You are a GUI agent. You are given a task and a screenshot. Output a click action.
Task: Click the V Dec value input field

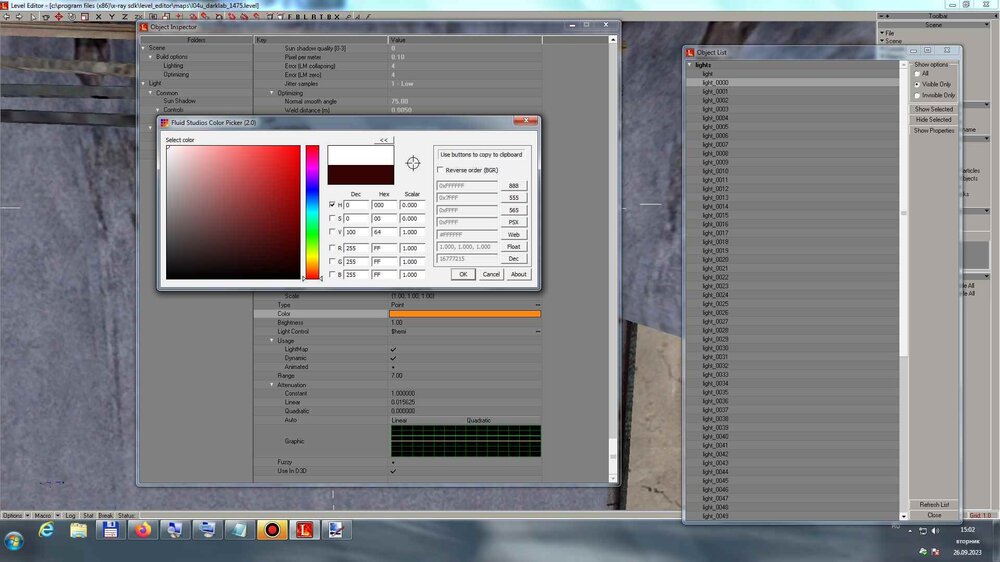point(356,232)
